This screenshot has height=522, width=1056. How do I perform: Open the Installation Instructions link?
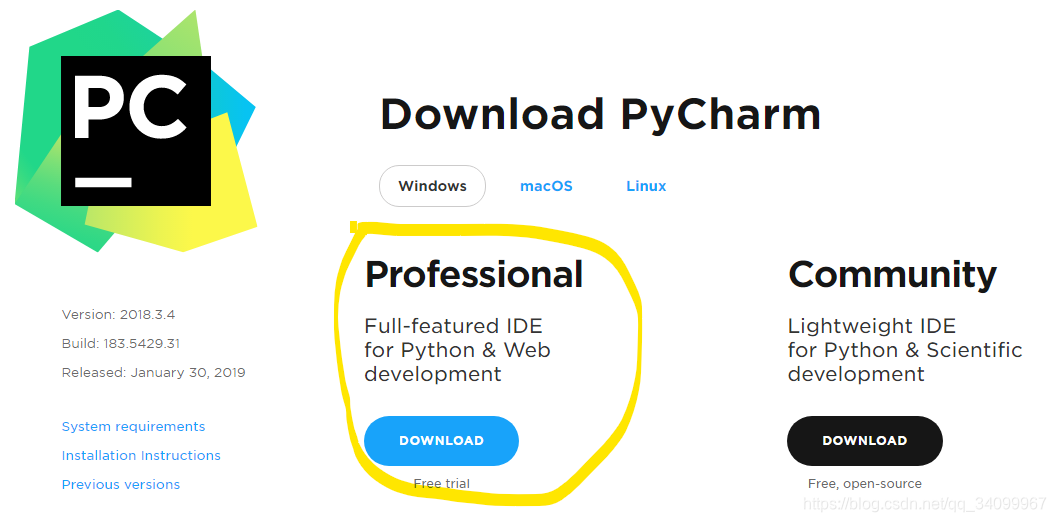pos(141,455)
